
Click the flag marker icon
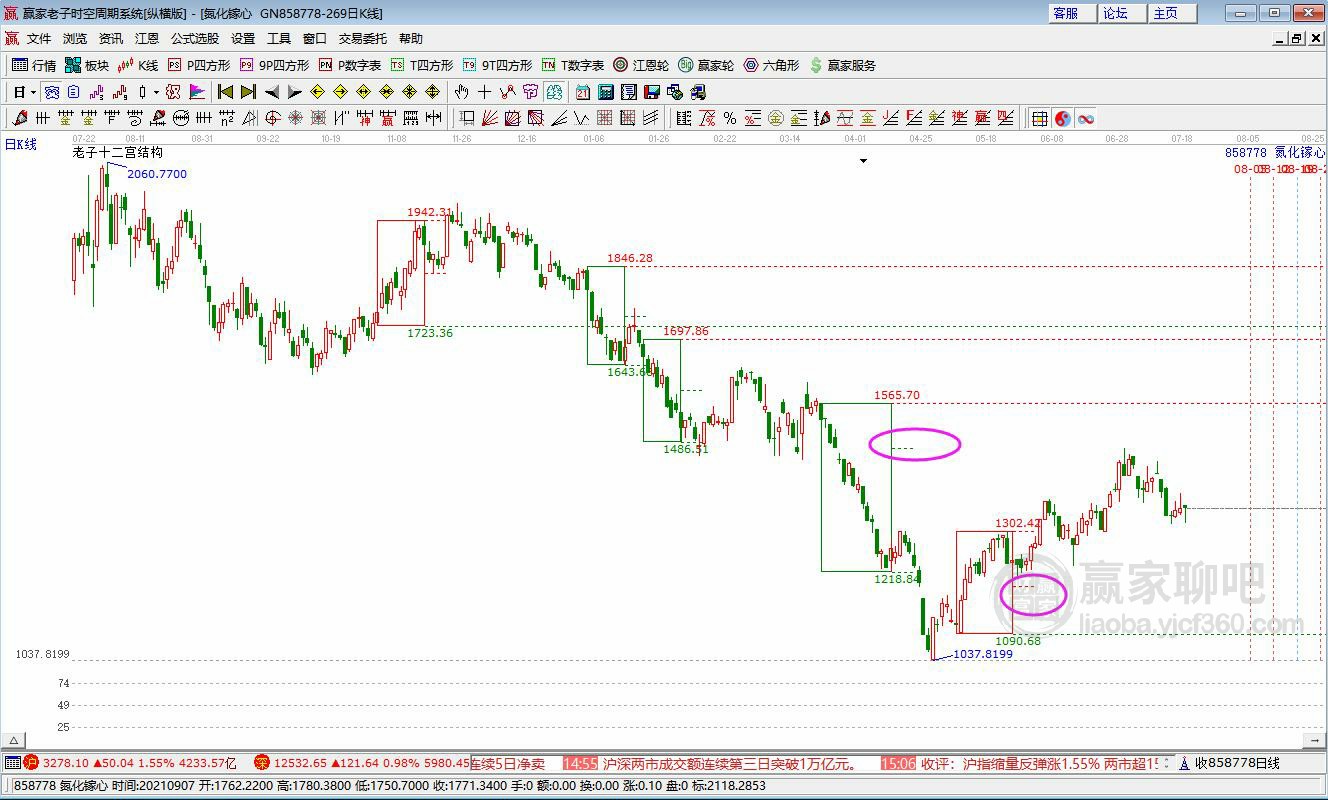click(x=196, y=92)
